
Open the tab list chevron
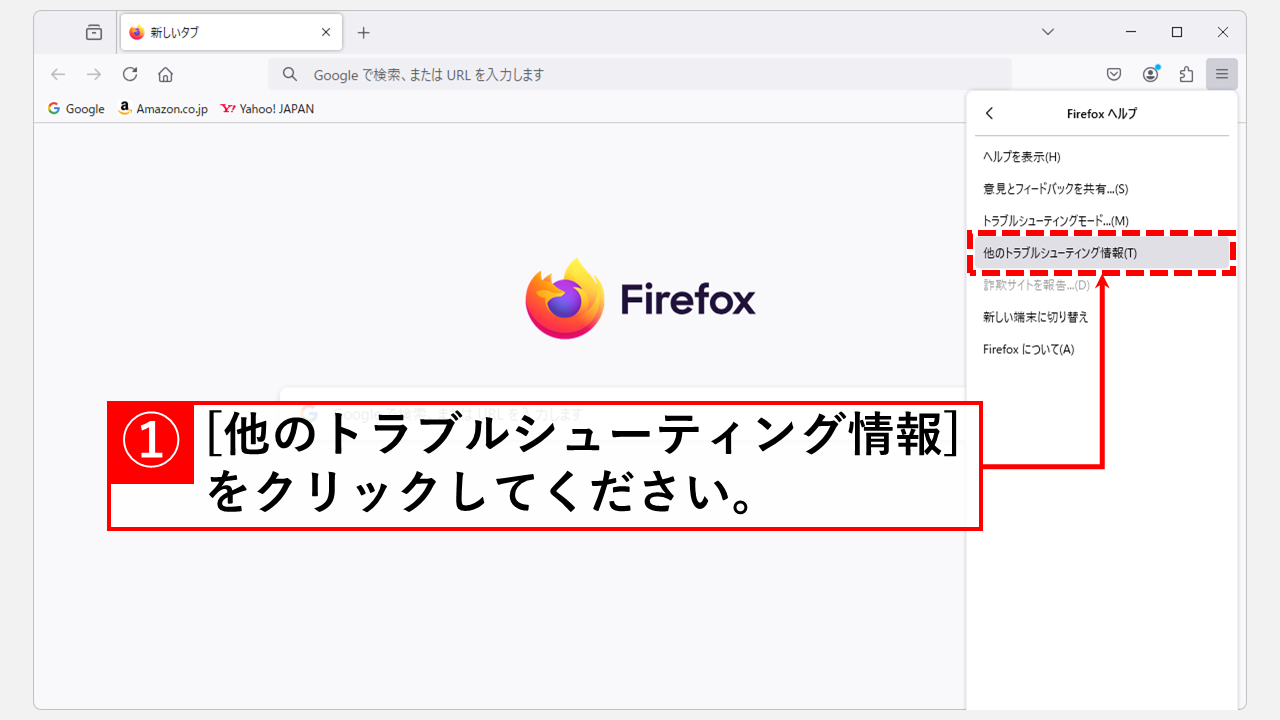[1047, 31]
